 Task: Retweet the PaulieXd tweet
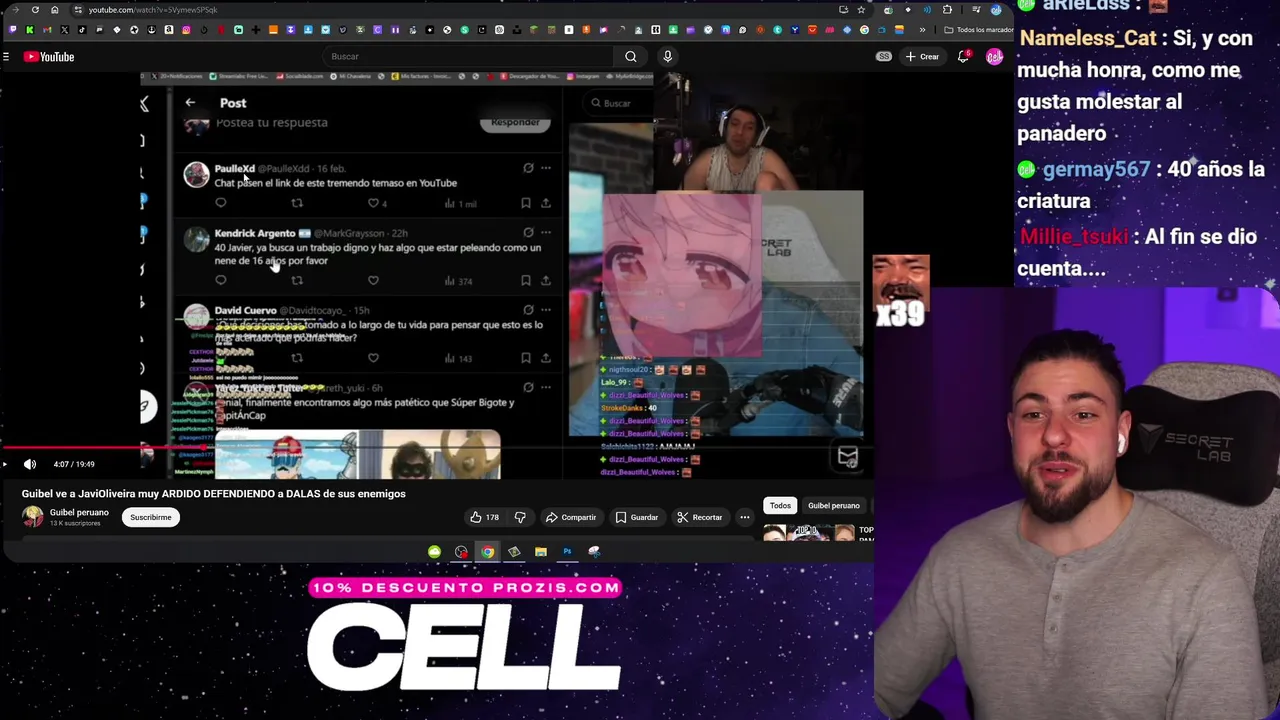tap(297, 203)
